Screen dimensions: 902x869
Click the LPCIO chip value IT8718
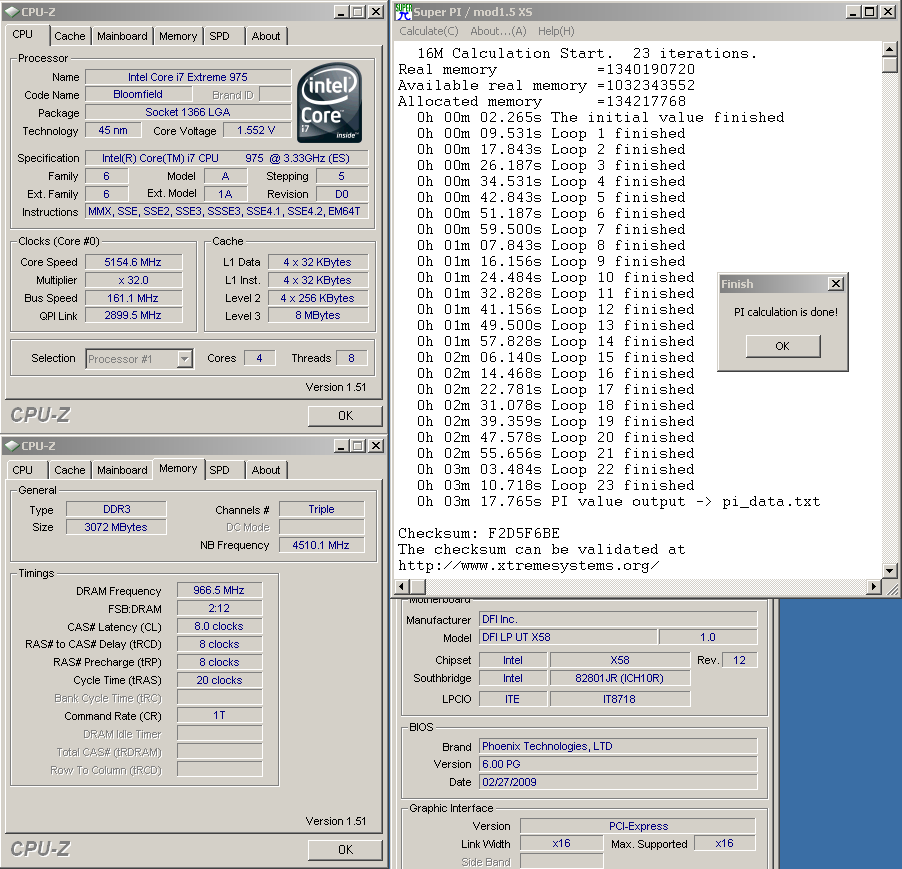pos(620,699)
